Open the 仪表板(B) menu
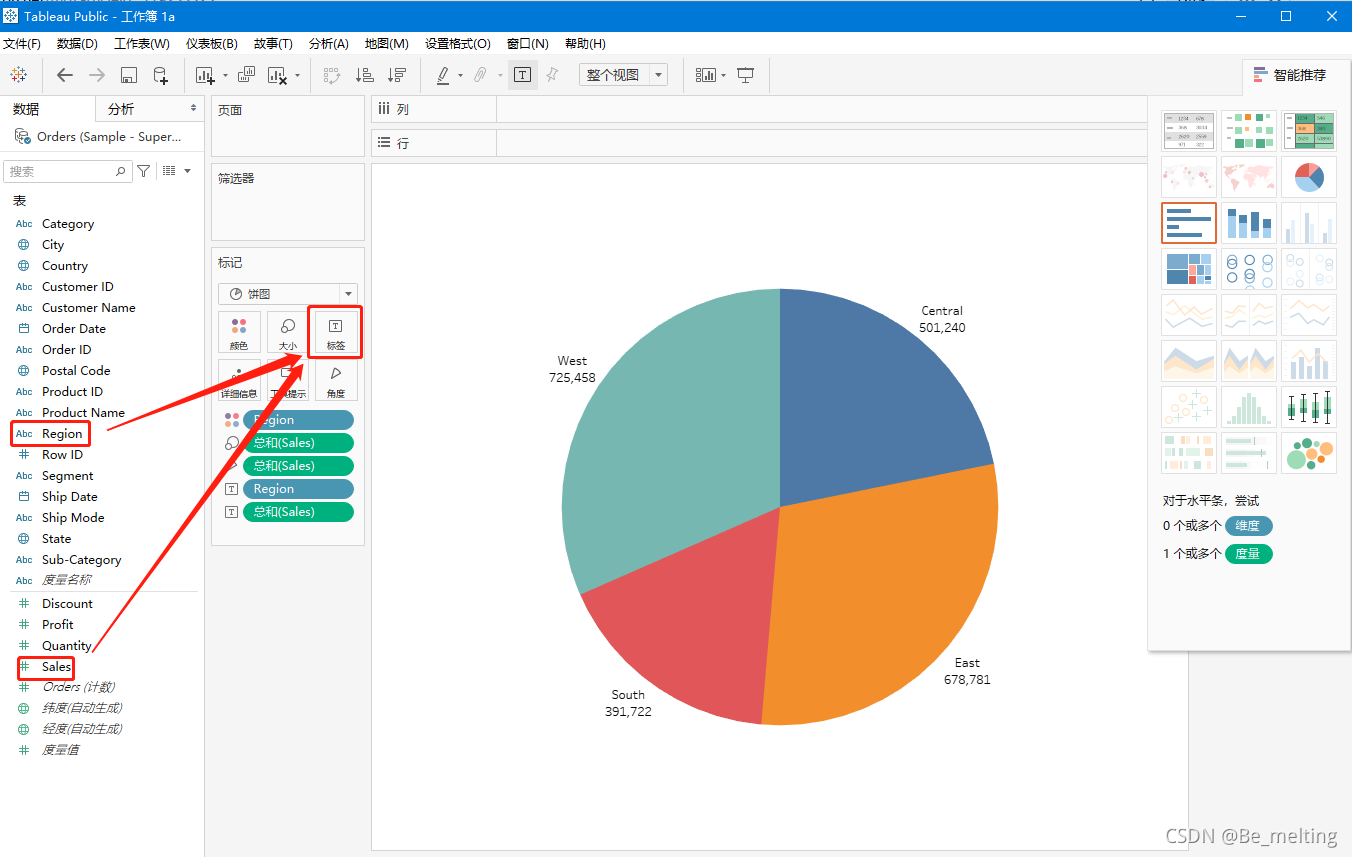Viewport: 1352px width, 857px height. pyautogui.click(x=212, y=44)
